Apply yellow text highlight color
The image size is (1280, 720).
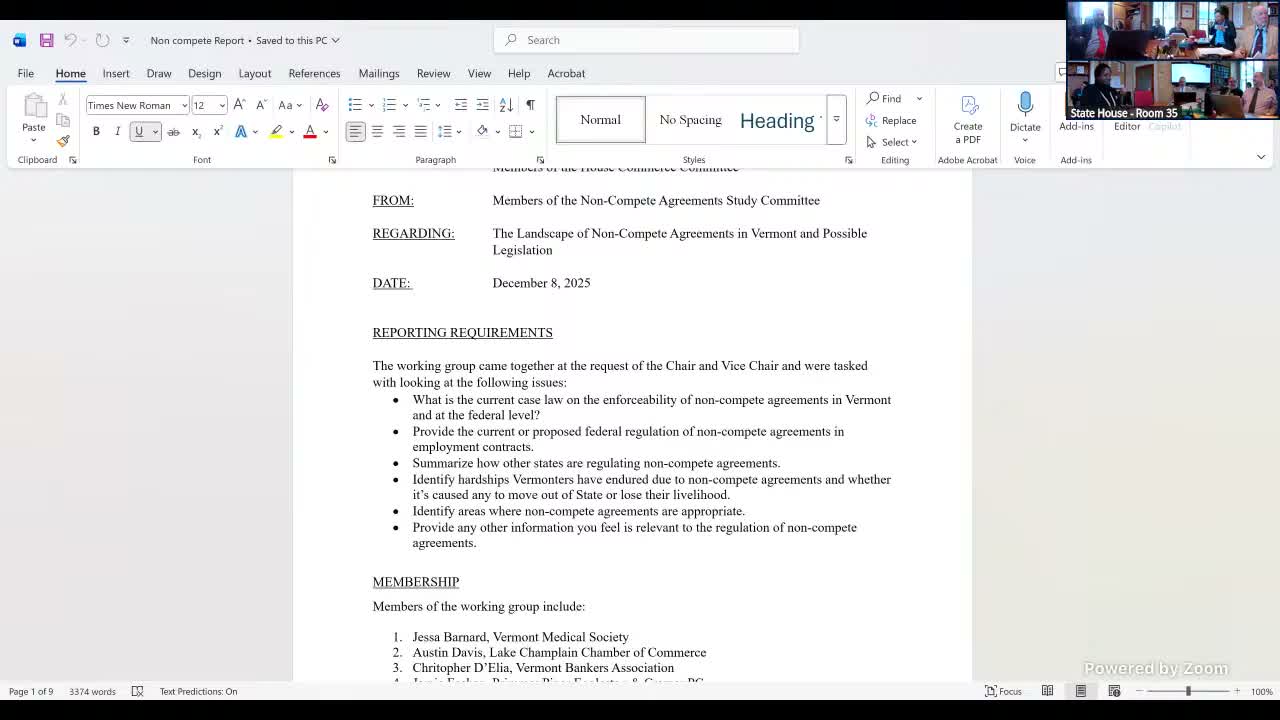coord(276,132)
